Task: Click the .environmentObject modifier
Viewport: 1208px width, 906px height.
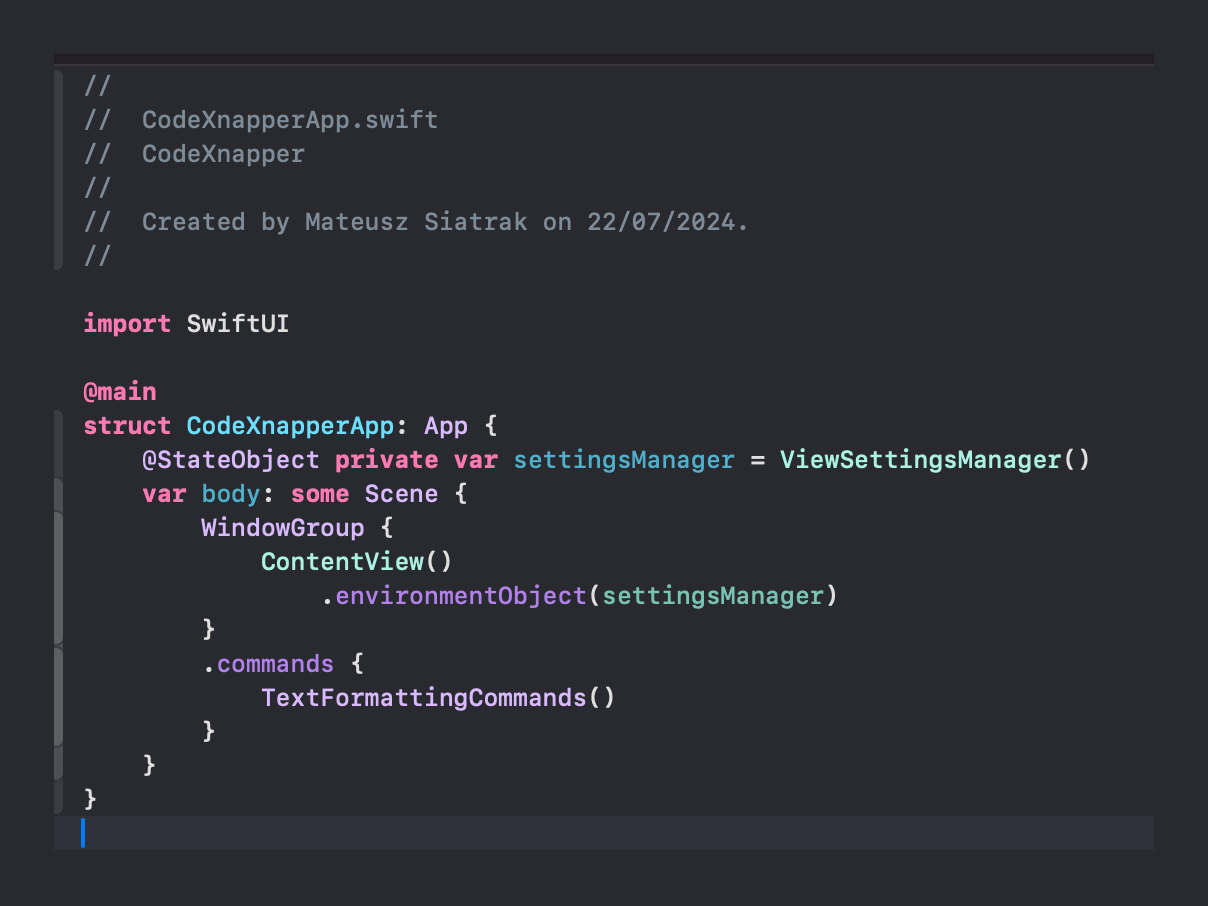Action: click(x=460, y=596)
